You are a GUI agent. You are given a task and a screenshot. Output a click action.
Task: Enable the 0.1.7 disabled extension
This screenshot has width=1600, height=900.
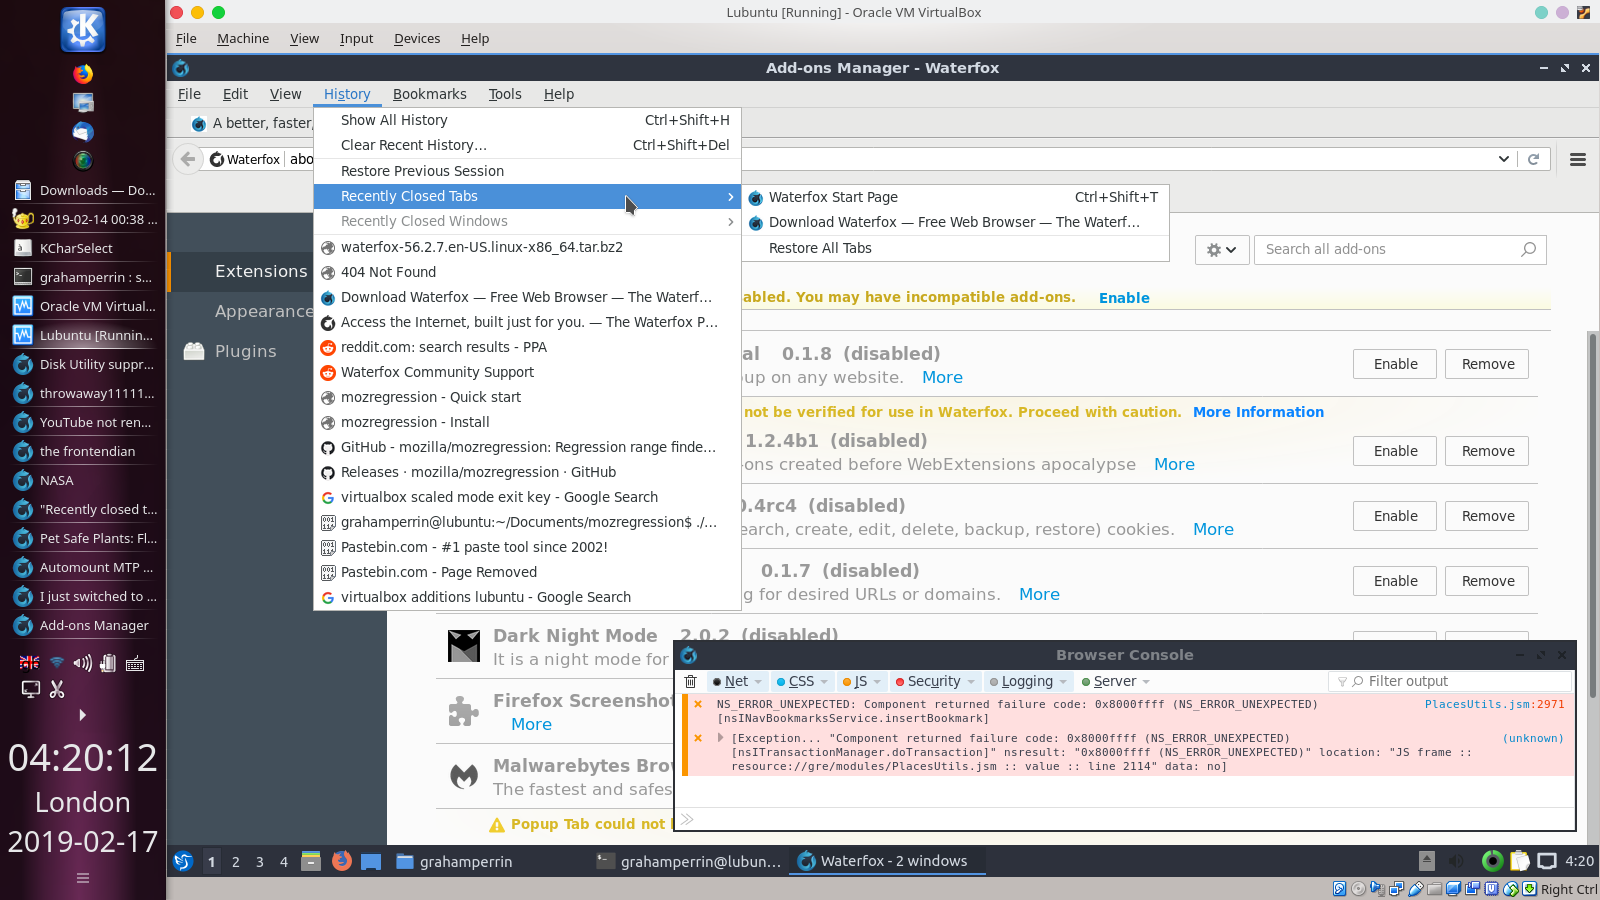click(x=1395, y=581)
